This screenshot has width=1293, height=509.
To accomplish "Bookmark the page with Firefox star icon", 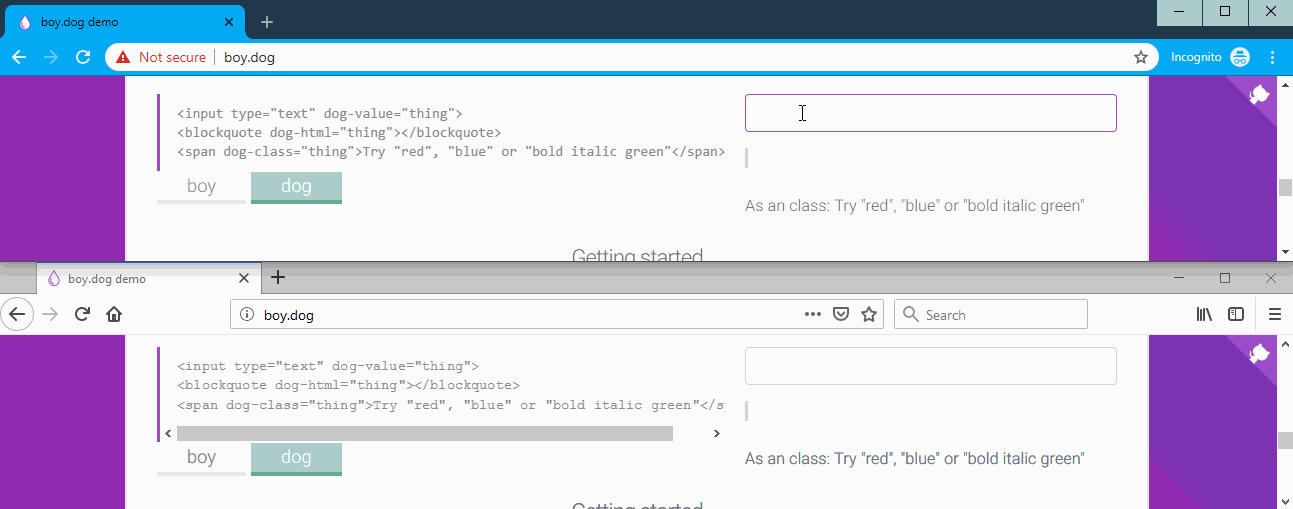I will [869, 314].
